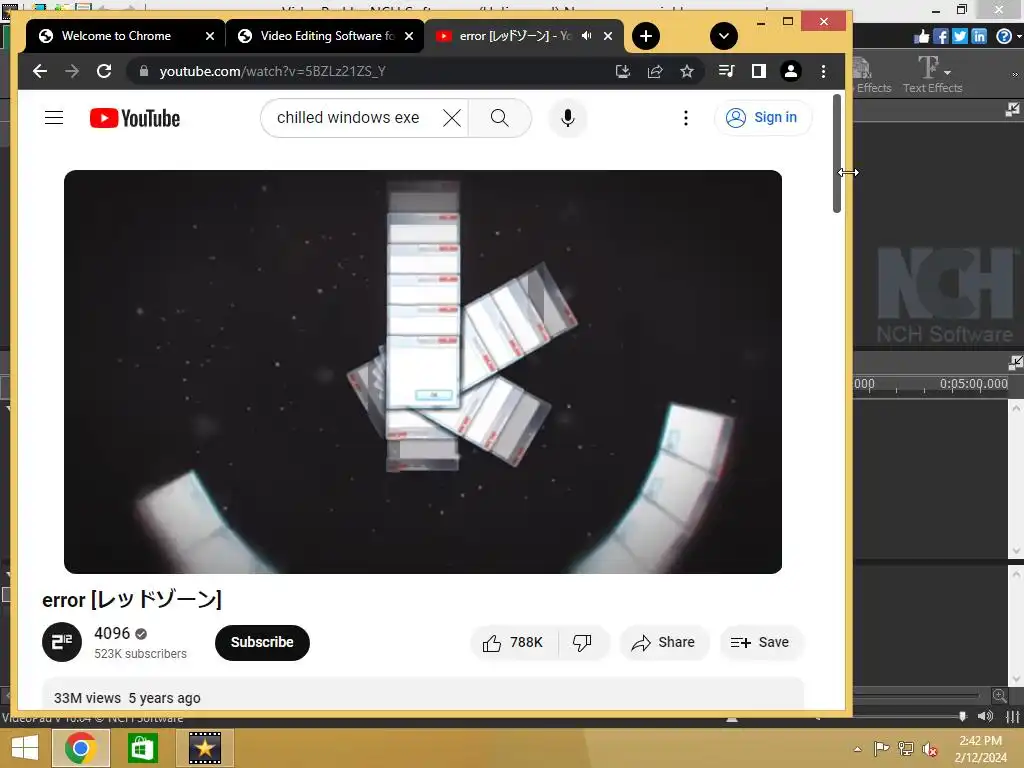Open YouTube settings three-dot menu
The image size is (1024, 768).
pos(685,118)
